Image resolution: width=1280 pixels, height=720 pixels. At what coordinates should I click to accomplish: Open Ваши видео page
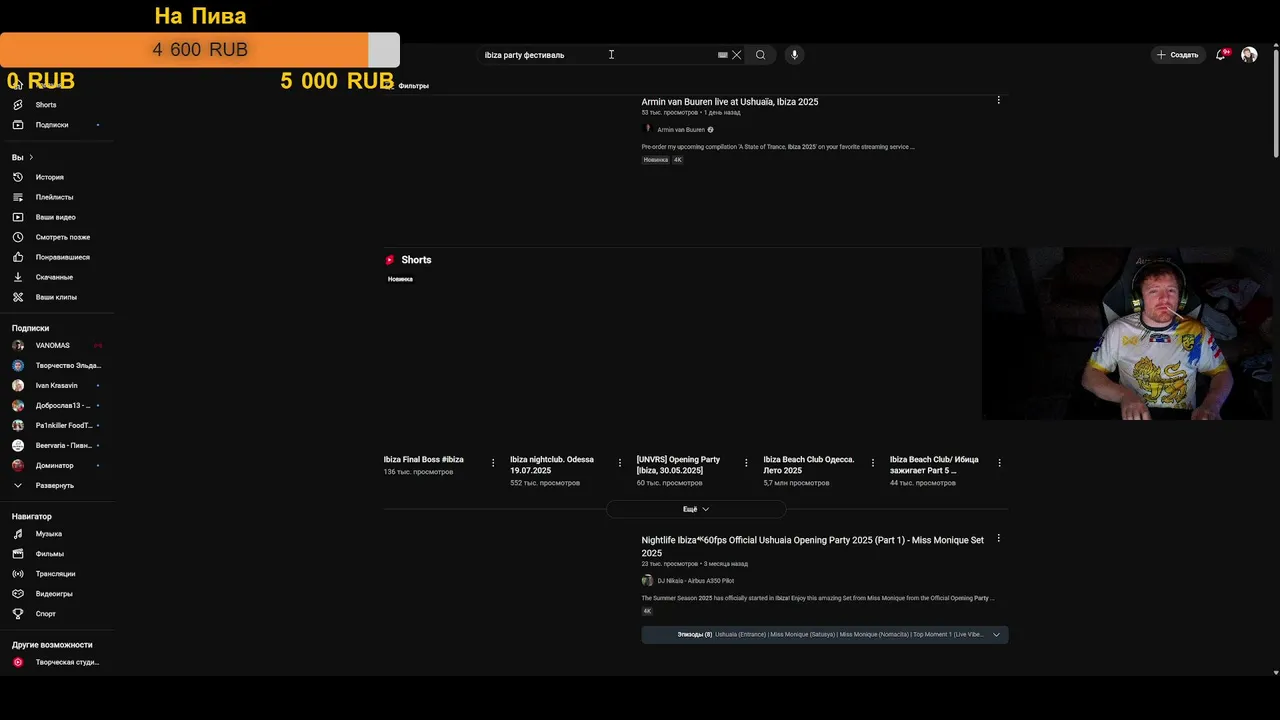click(x=56, y=217)
